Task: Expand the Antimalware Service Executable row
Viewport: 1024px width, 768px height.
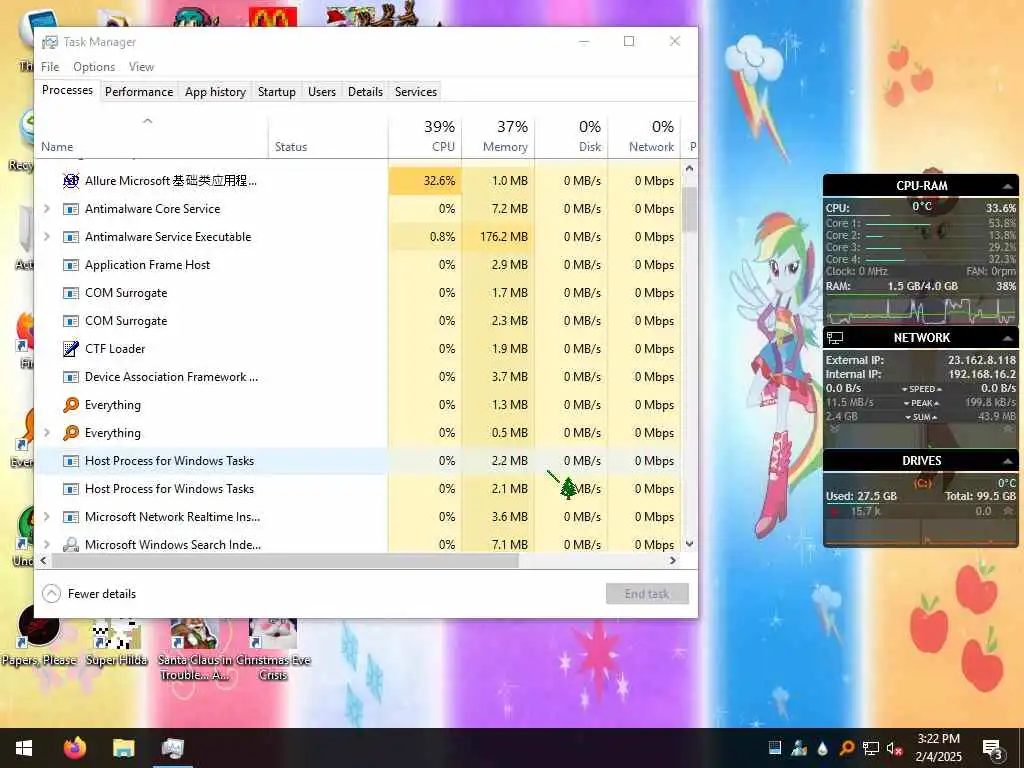Action: click(x=46, y=237)
